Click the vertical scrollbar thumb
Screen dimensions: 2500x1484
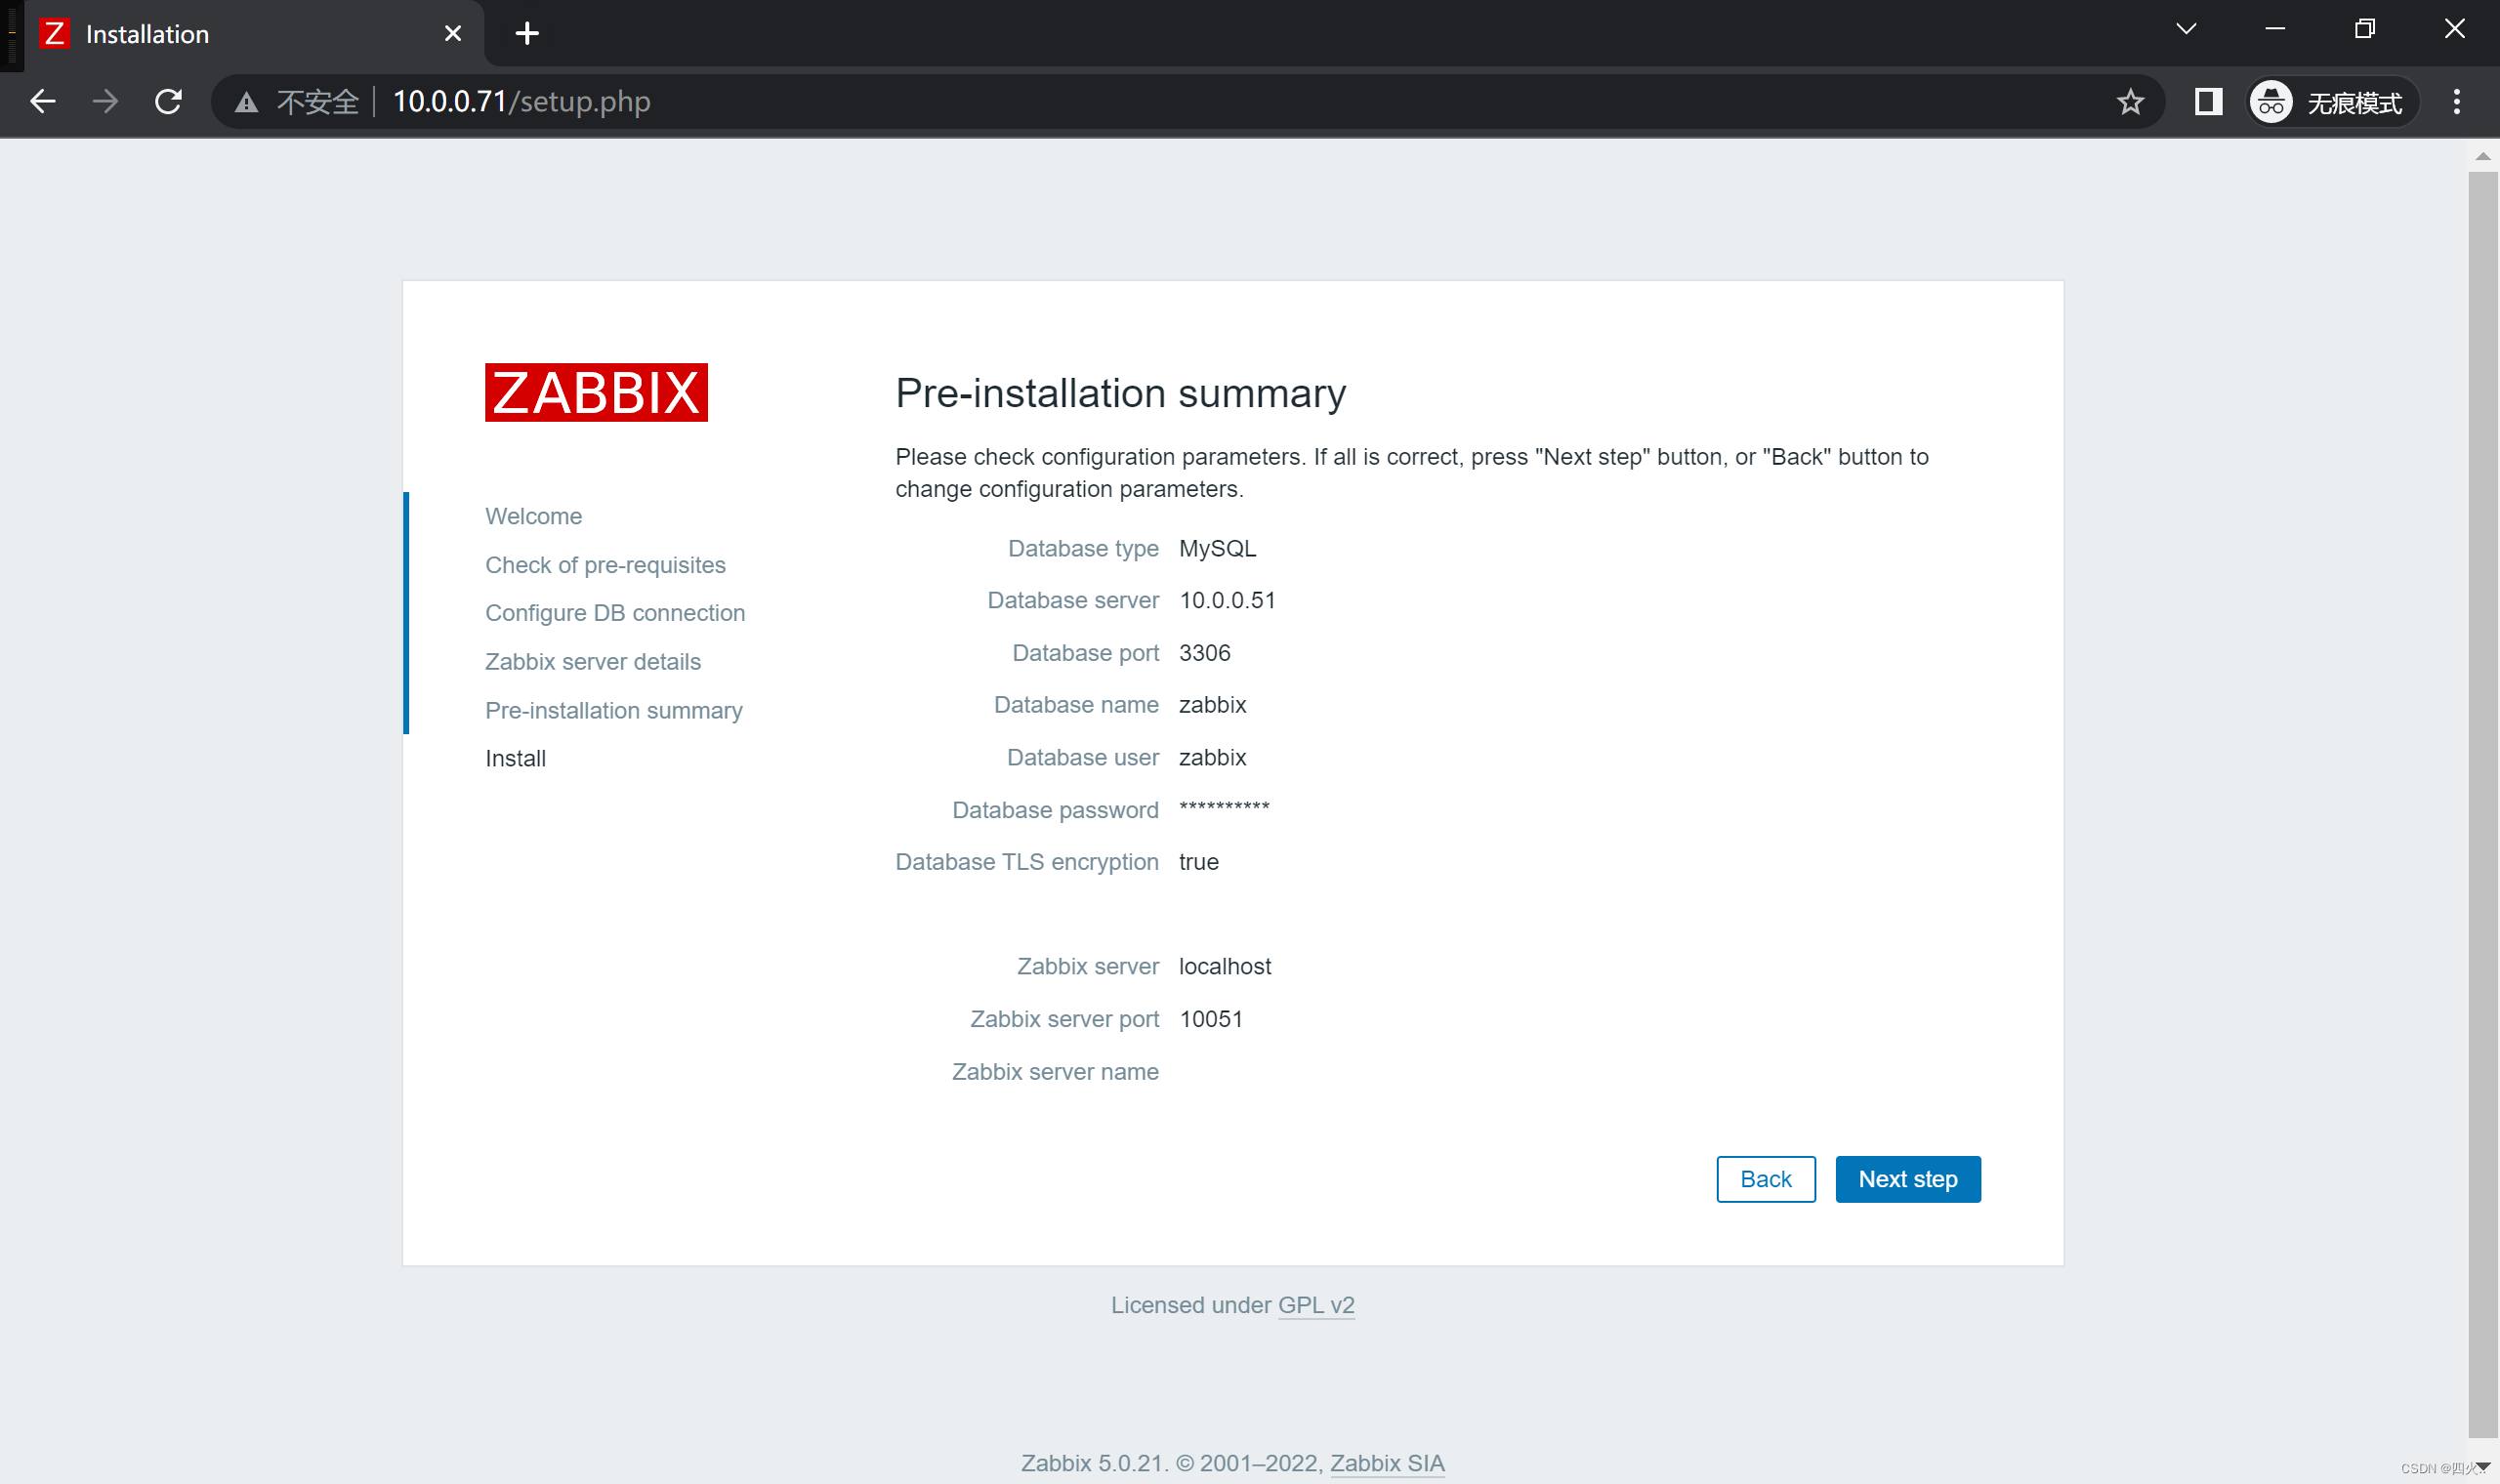pos(2483,805)
